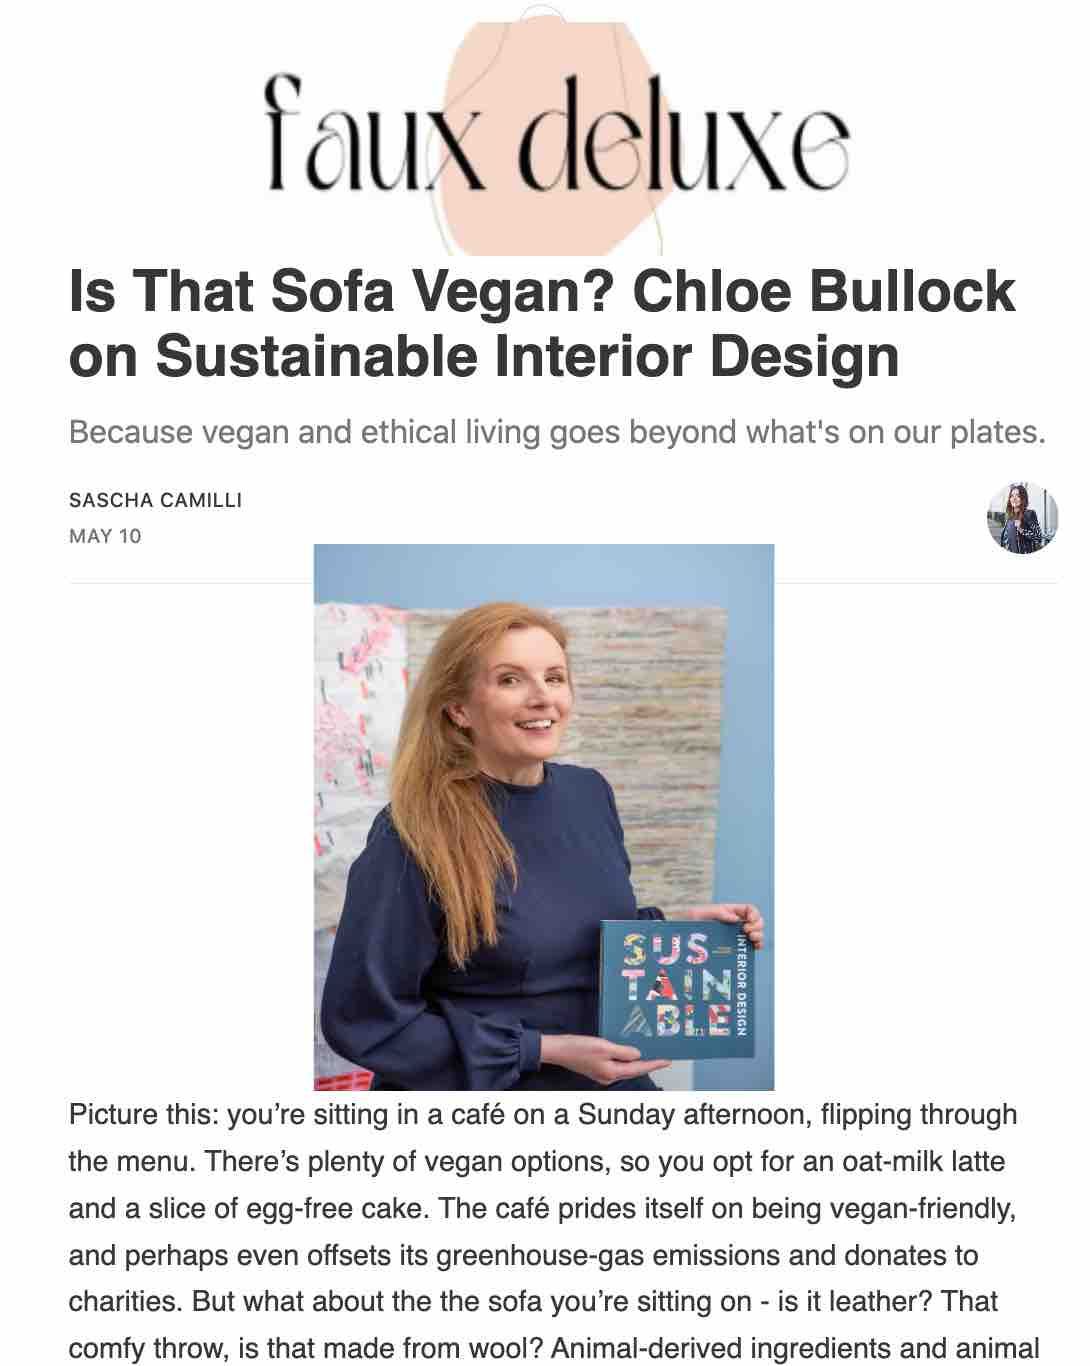This screenshot has height=1366, width=1090.
Task: Click the May 10 publication date
Action: click(105, 536)
